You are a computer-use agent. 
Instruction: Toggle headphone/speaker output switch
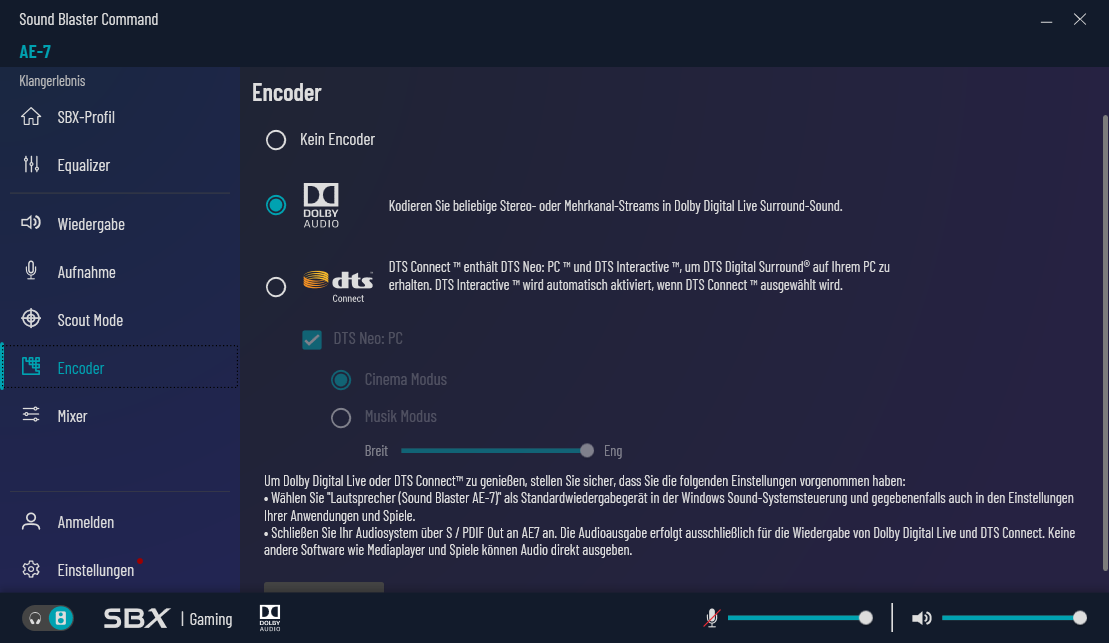click(48, 618)
